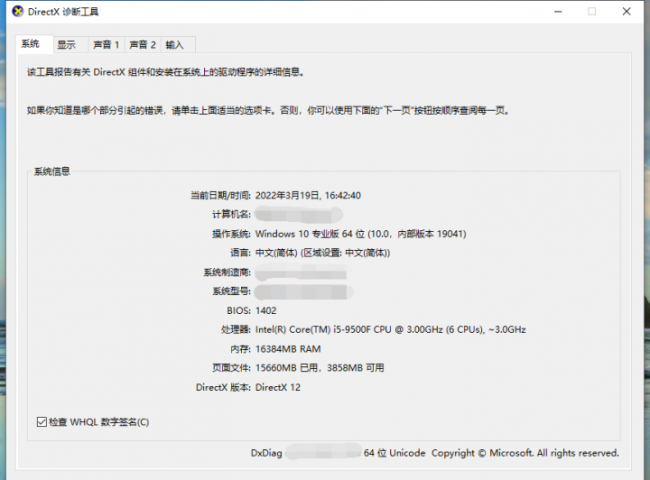Toggle 检查 WHQL 数字签名 checkbox

[x=41, y=422]
